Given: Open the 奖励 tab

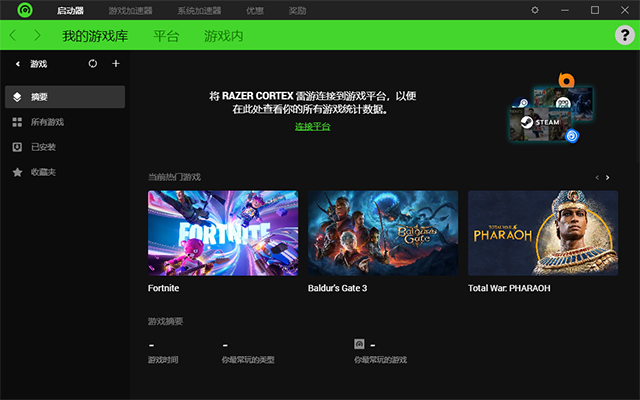Looking at the screenshot, I should click(x=297, y=11).
